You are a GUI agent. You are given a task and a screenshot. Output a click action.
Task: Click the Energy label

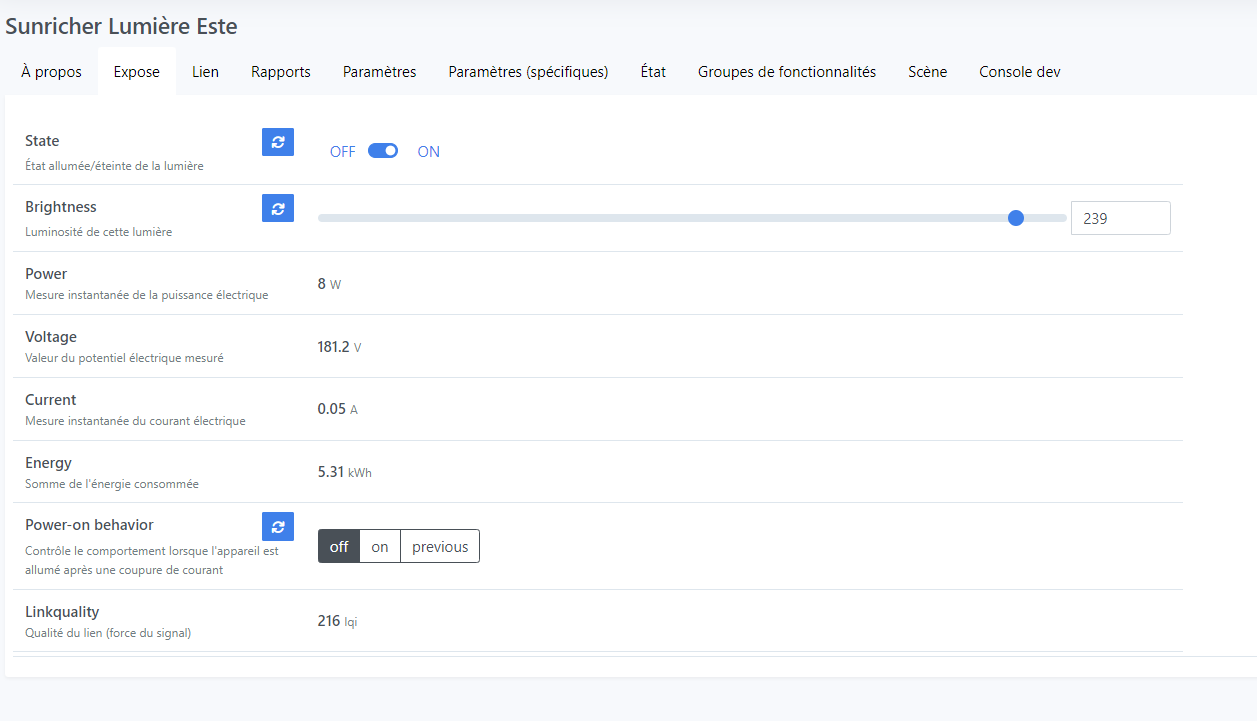48,463
